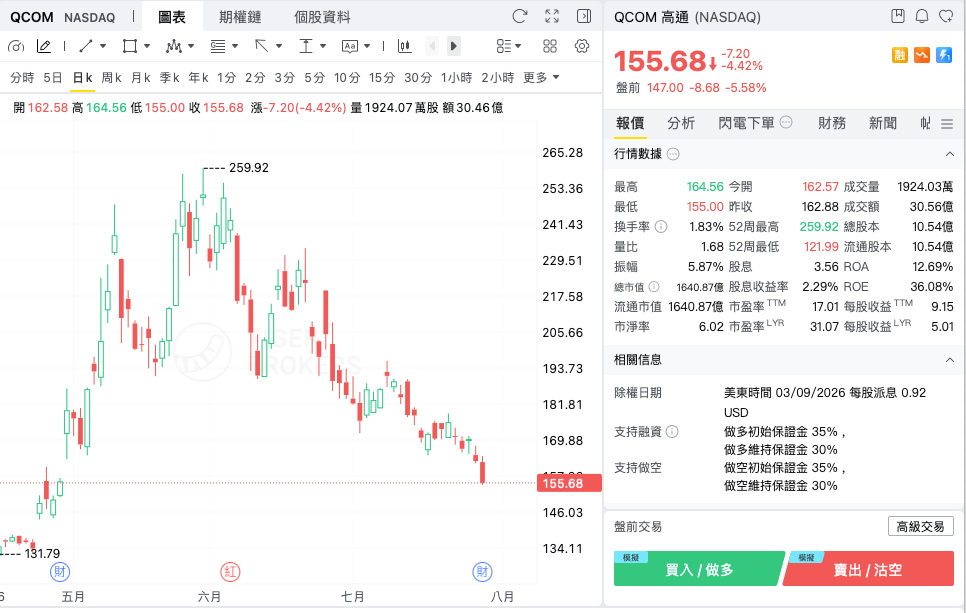Open dropdown arrow next to arrow tool
This screenshot has height=613, width=966.
coord(279,46)
